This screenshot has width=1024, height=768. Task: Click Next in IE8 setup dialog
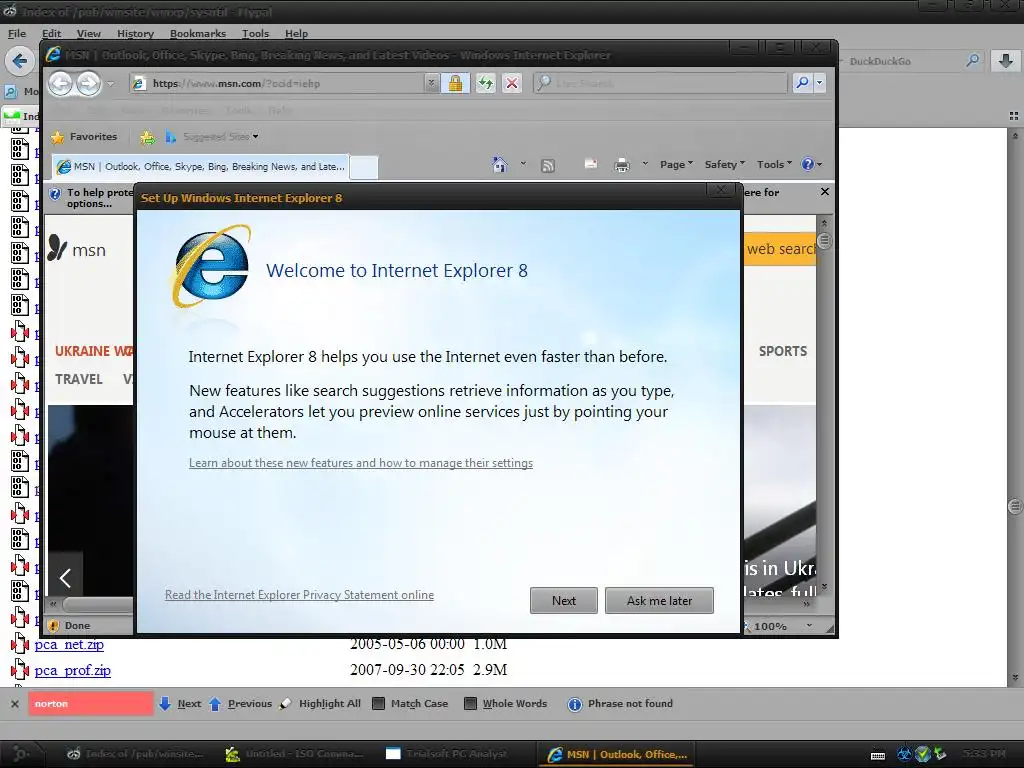click(x=564, y=600)
